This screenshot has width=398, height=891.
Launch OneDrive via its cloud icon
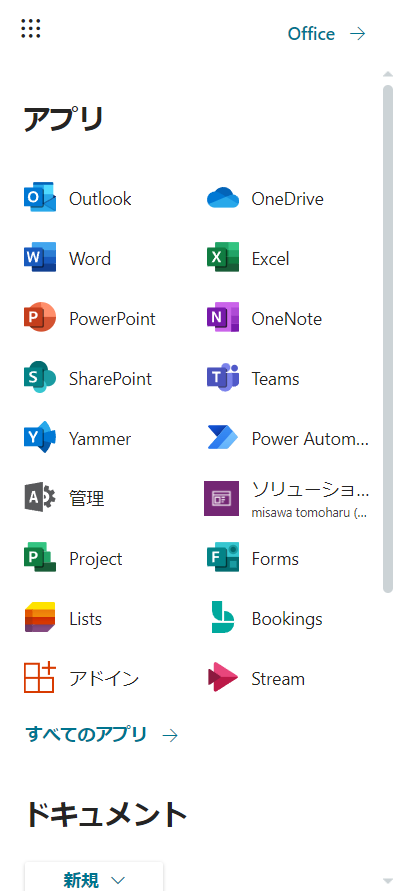pos(223,198)
